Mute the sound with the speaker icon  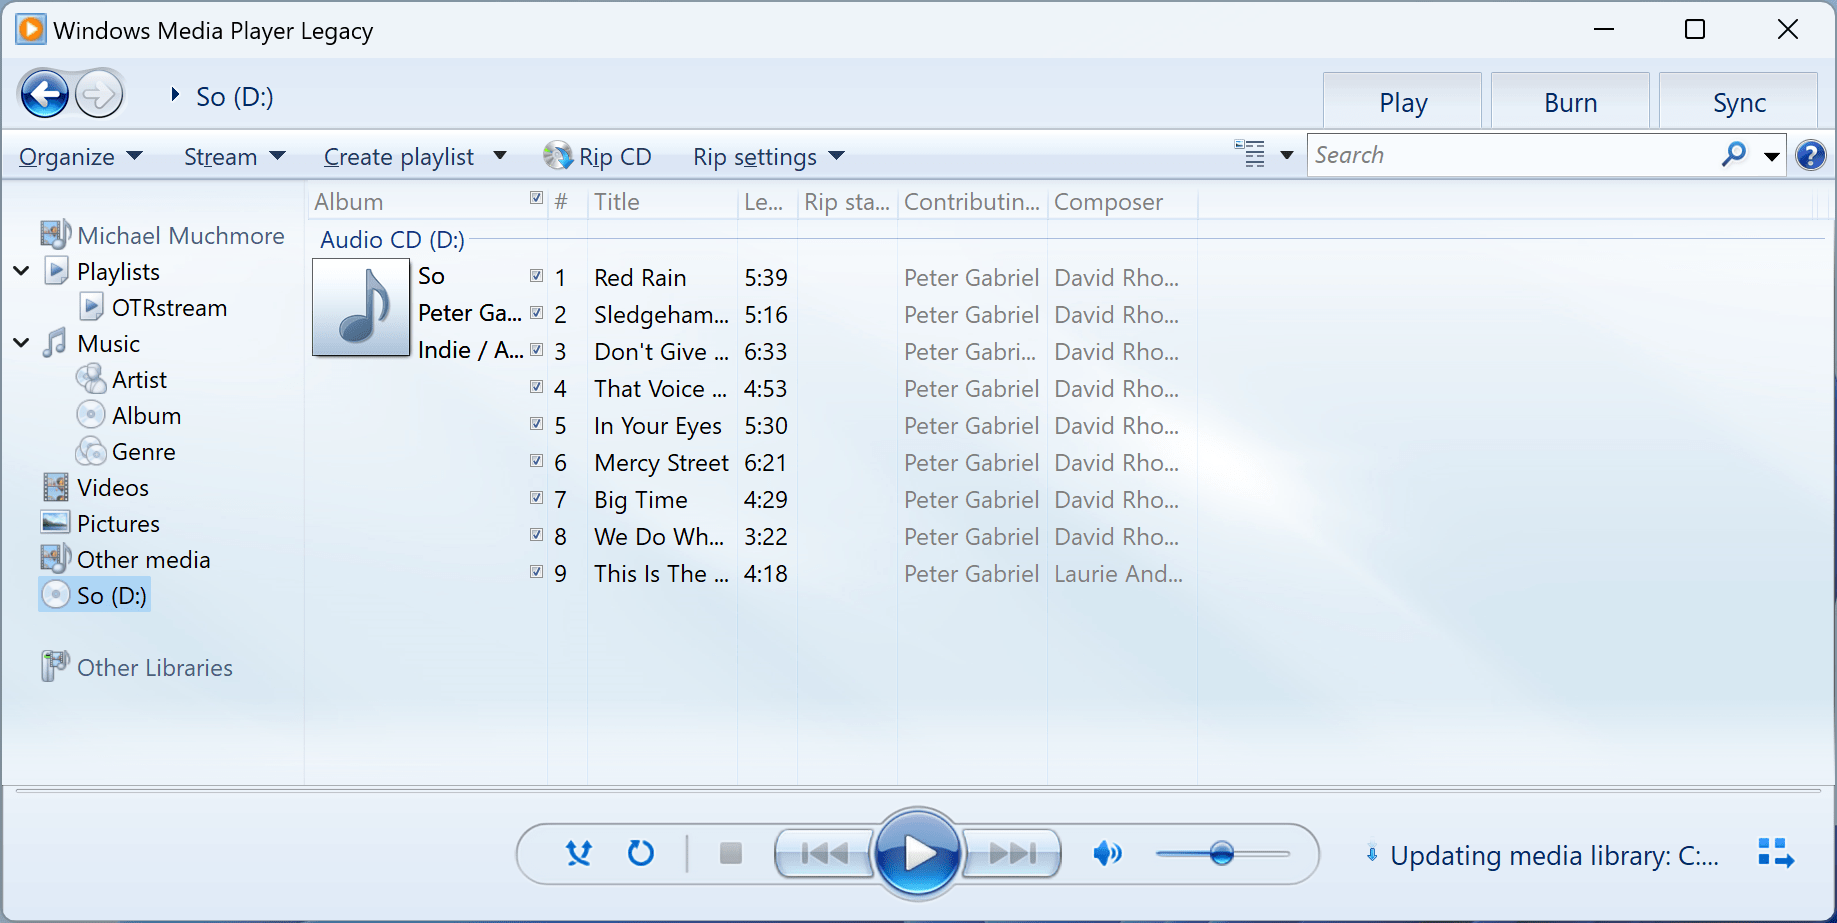tap(1107, 853)
